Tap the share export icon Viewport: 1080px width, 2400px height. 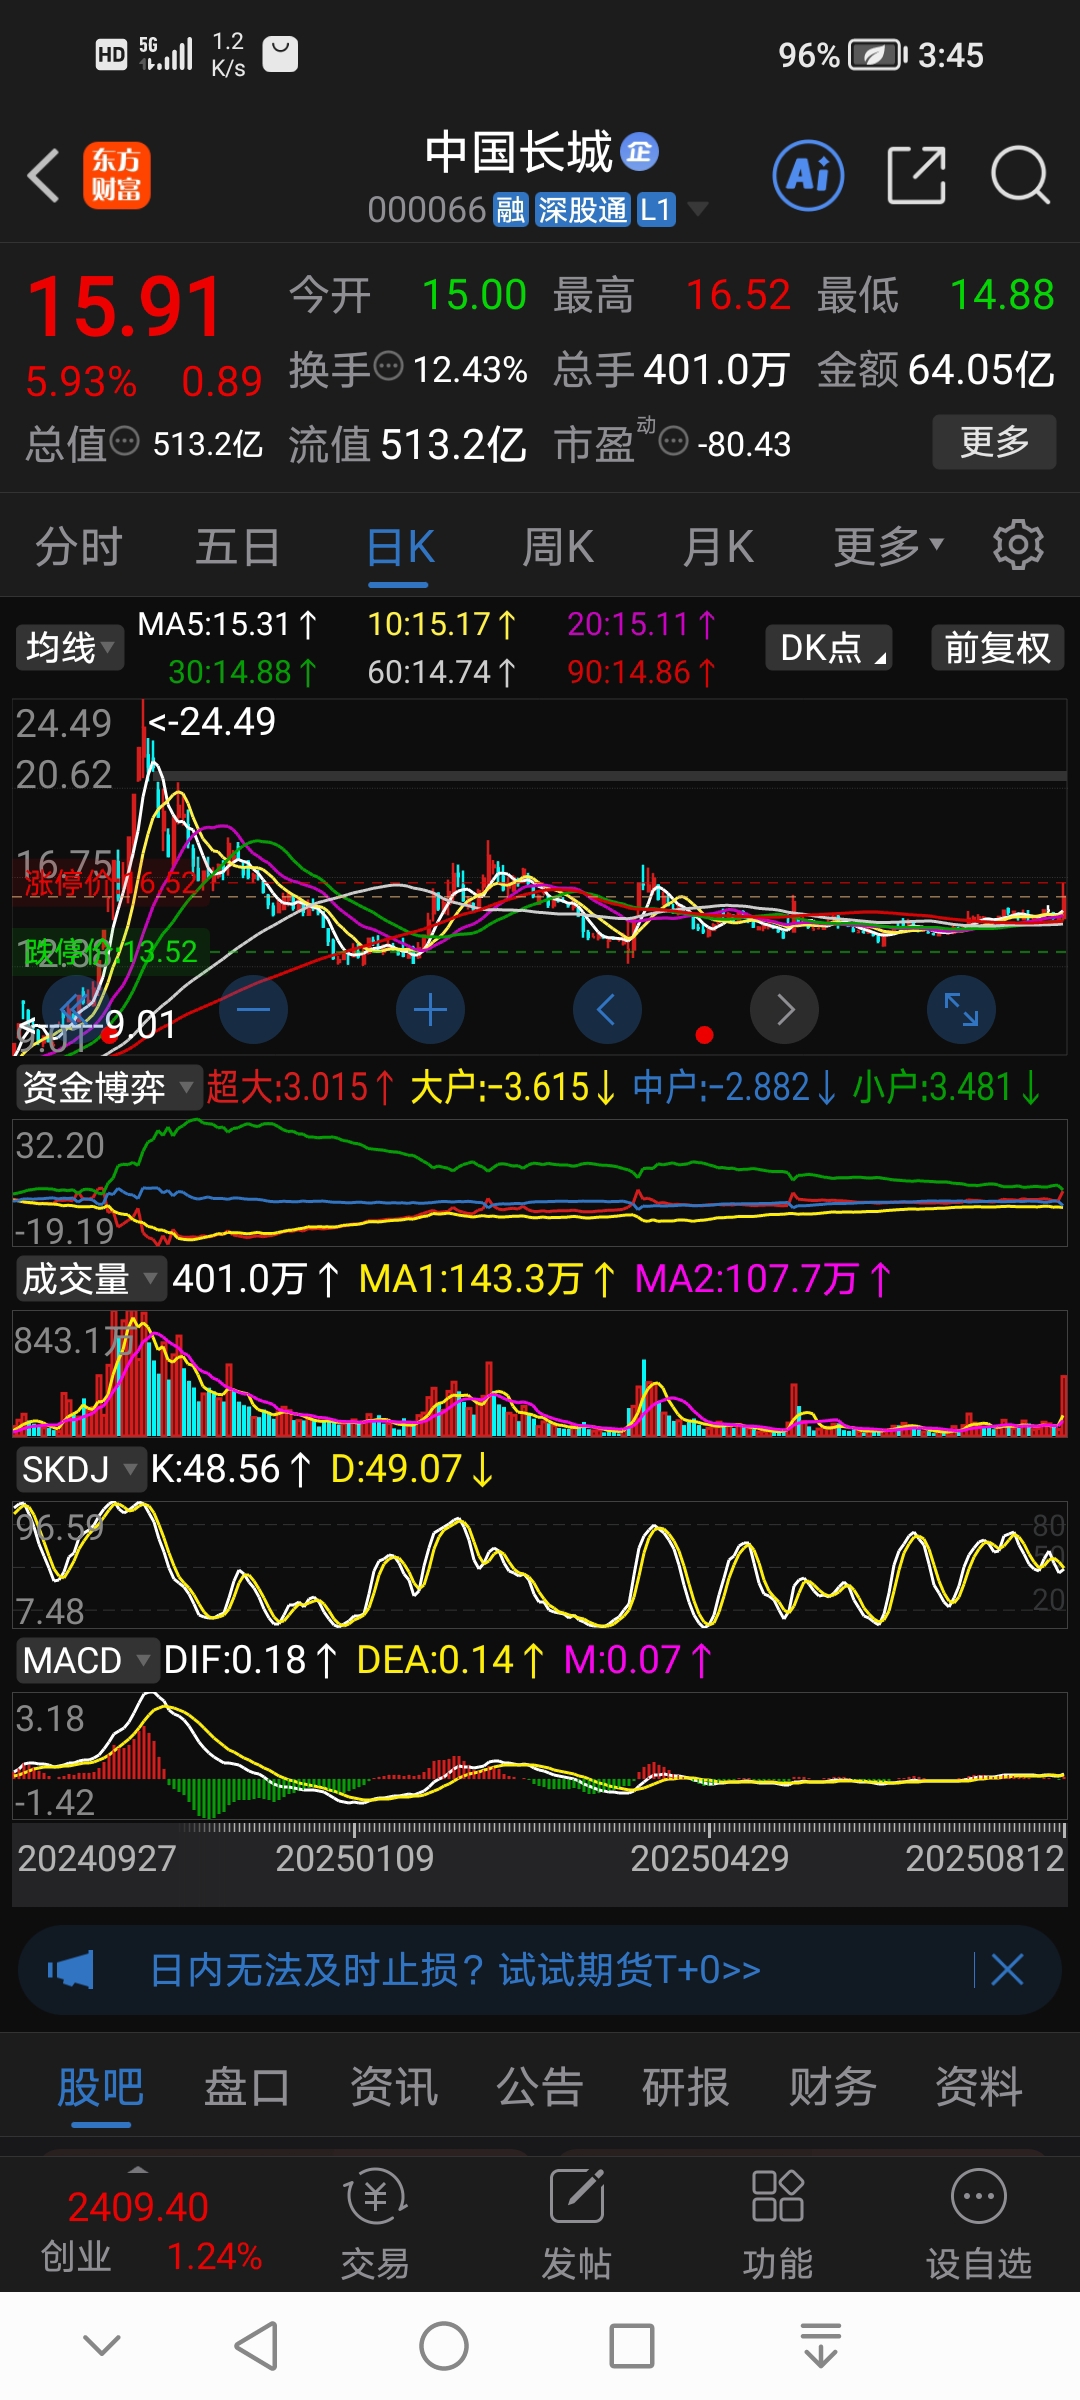(x=917, y=175)
